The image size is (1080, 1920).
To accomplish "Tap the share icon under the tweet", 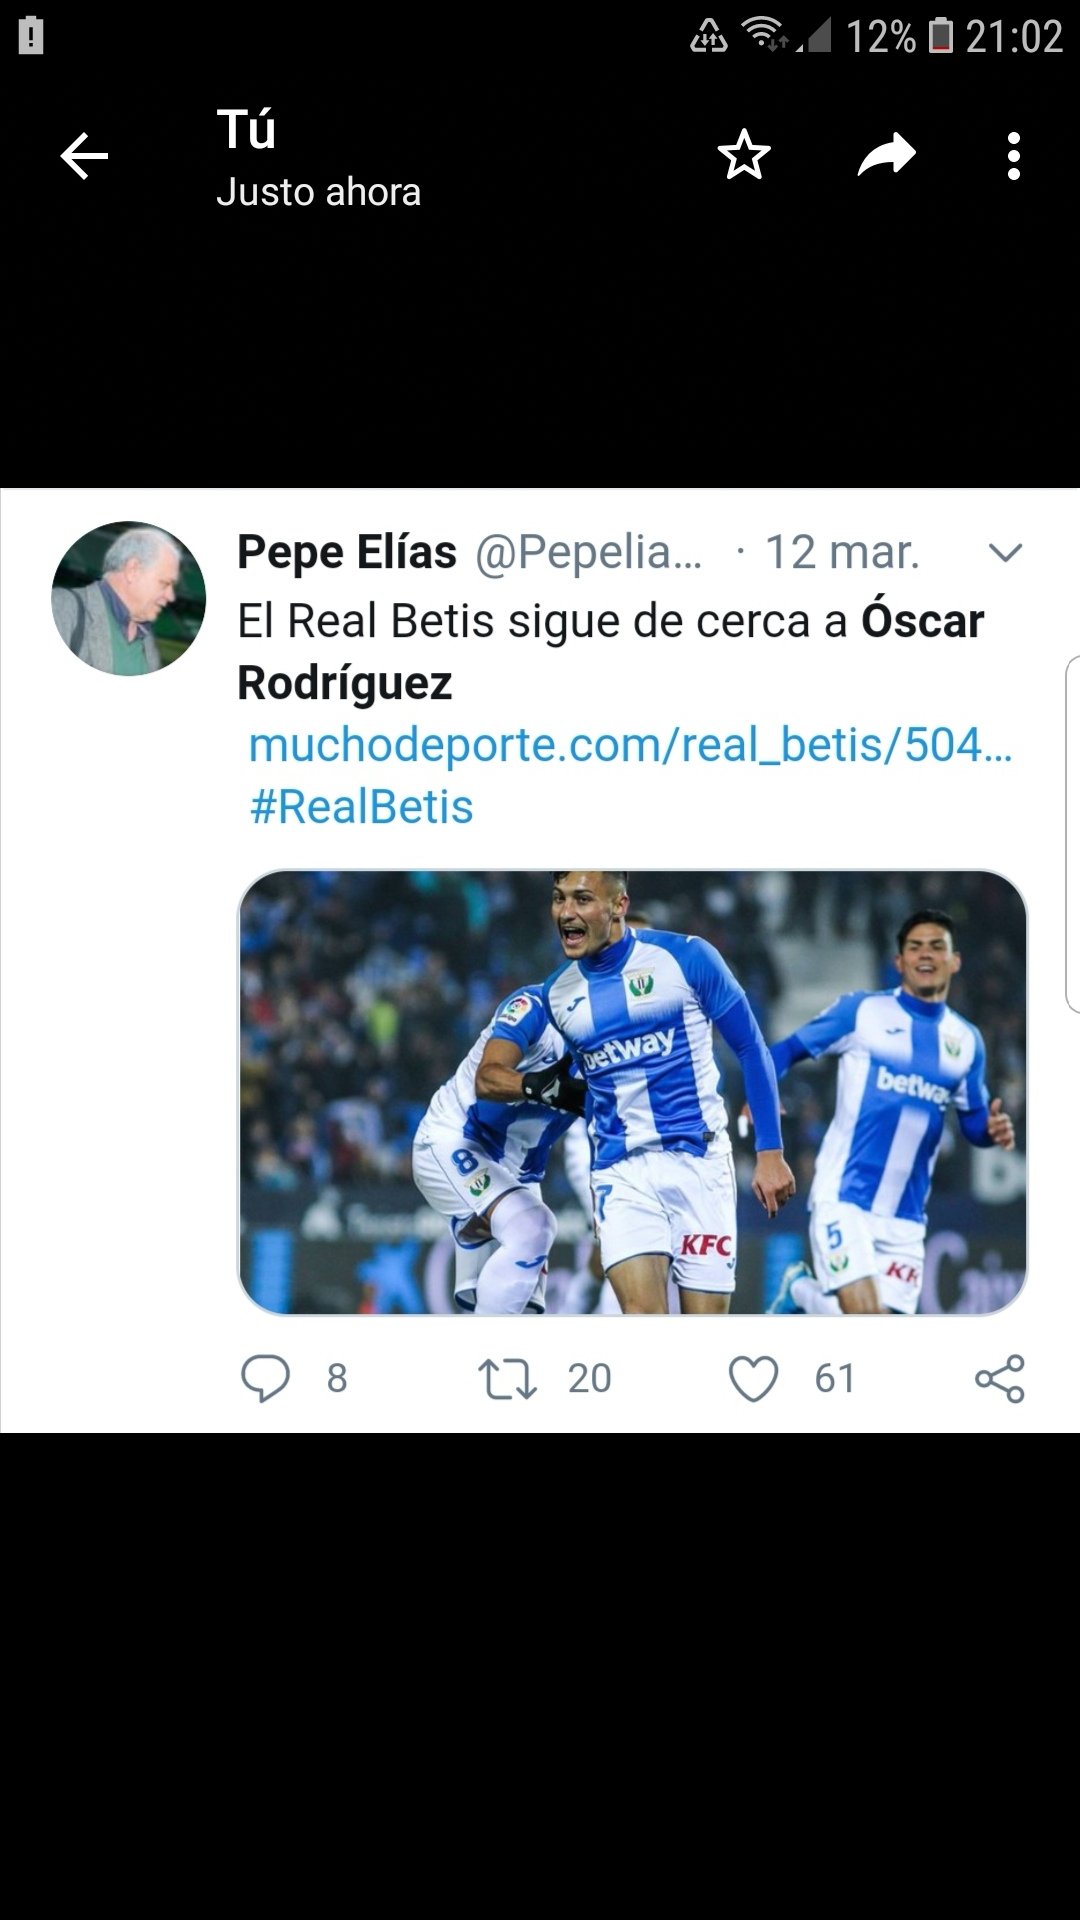I will [1000, 1379].
